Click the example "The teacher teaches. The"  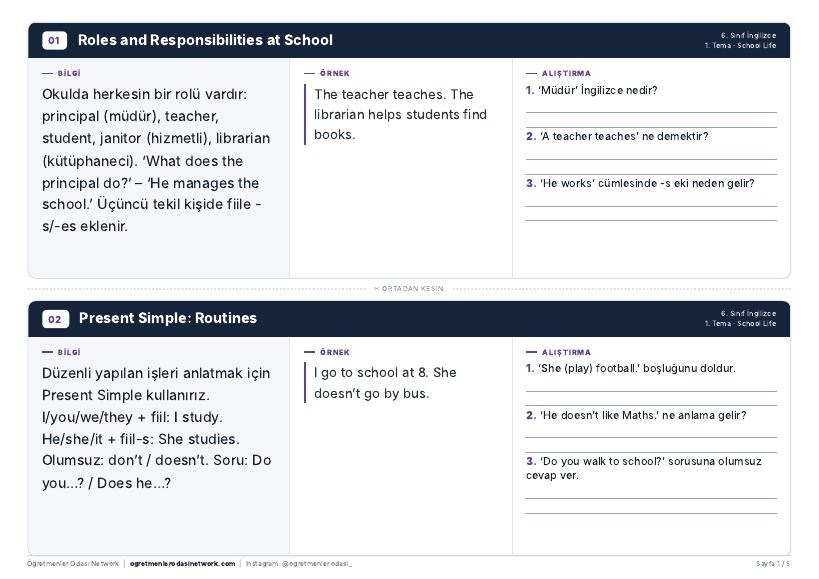point(394,94)
